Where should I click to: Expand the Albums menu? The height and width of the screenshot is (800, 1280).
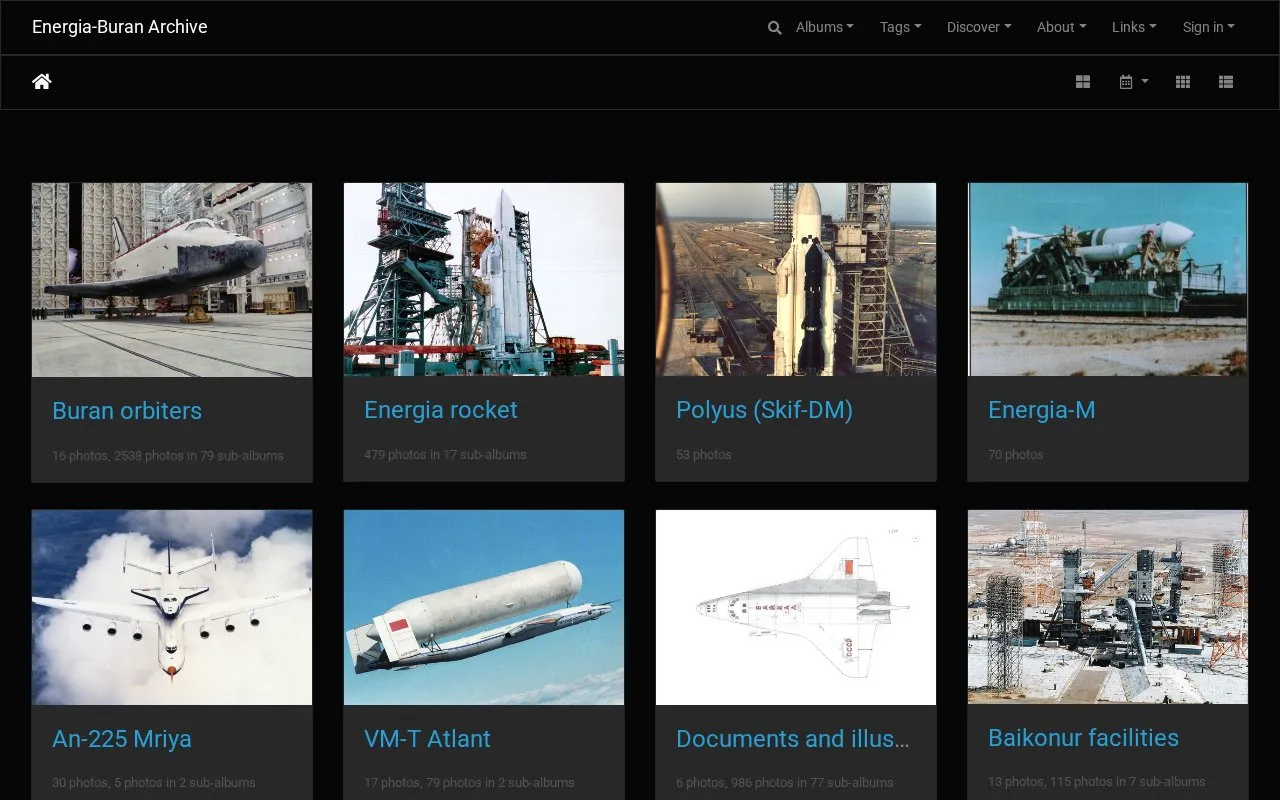click(825, 27)
